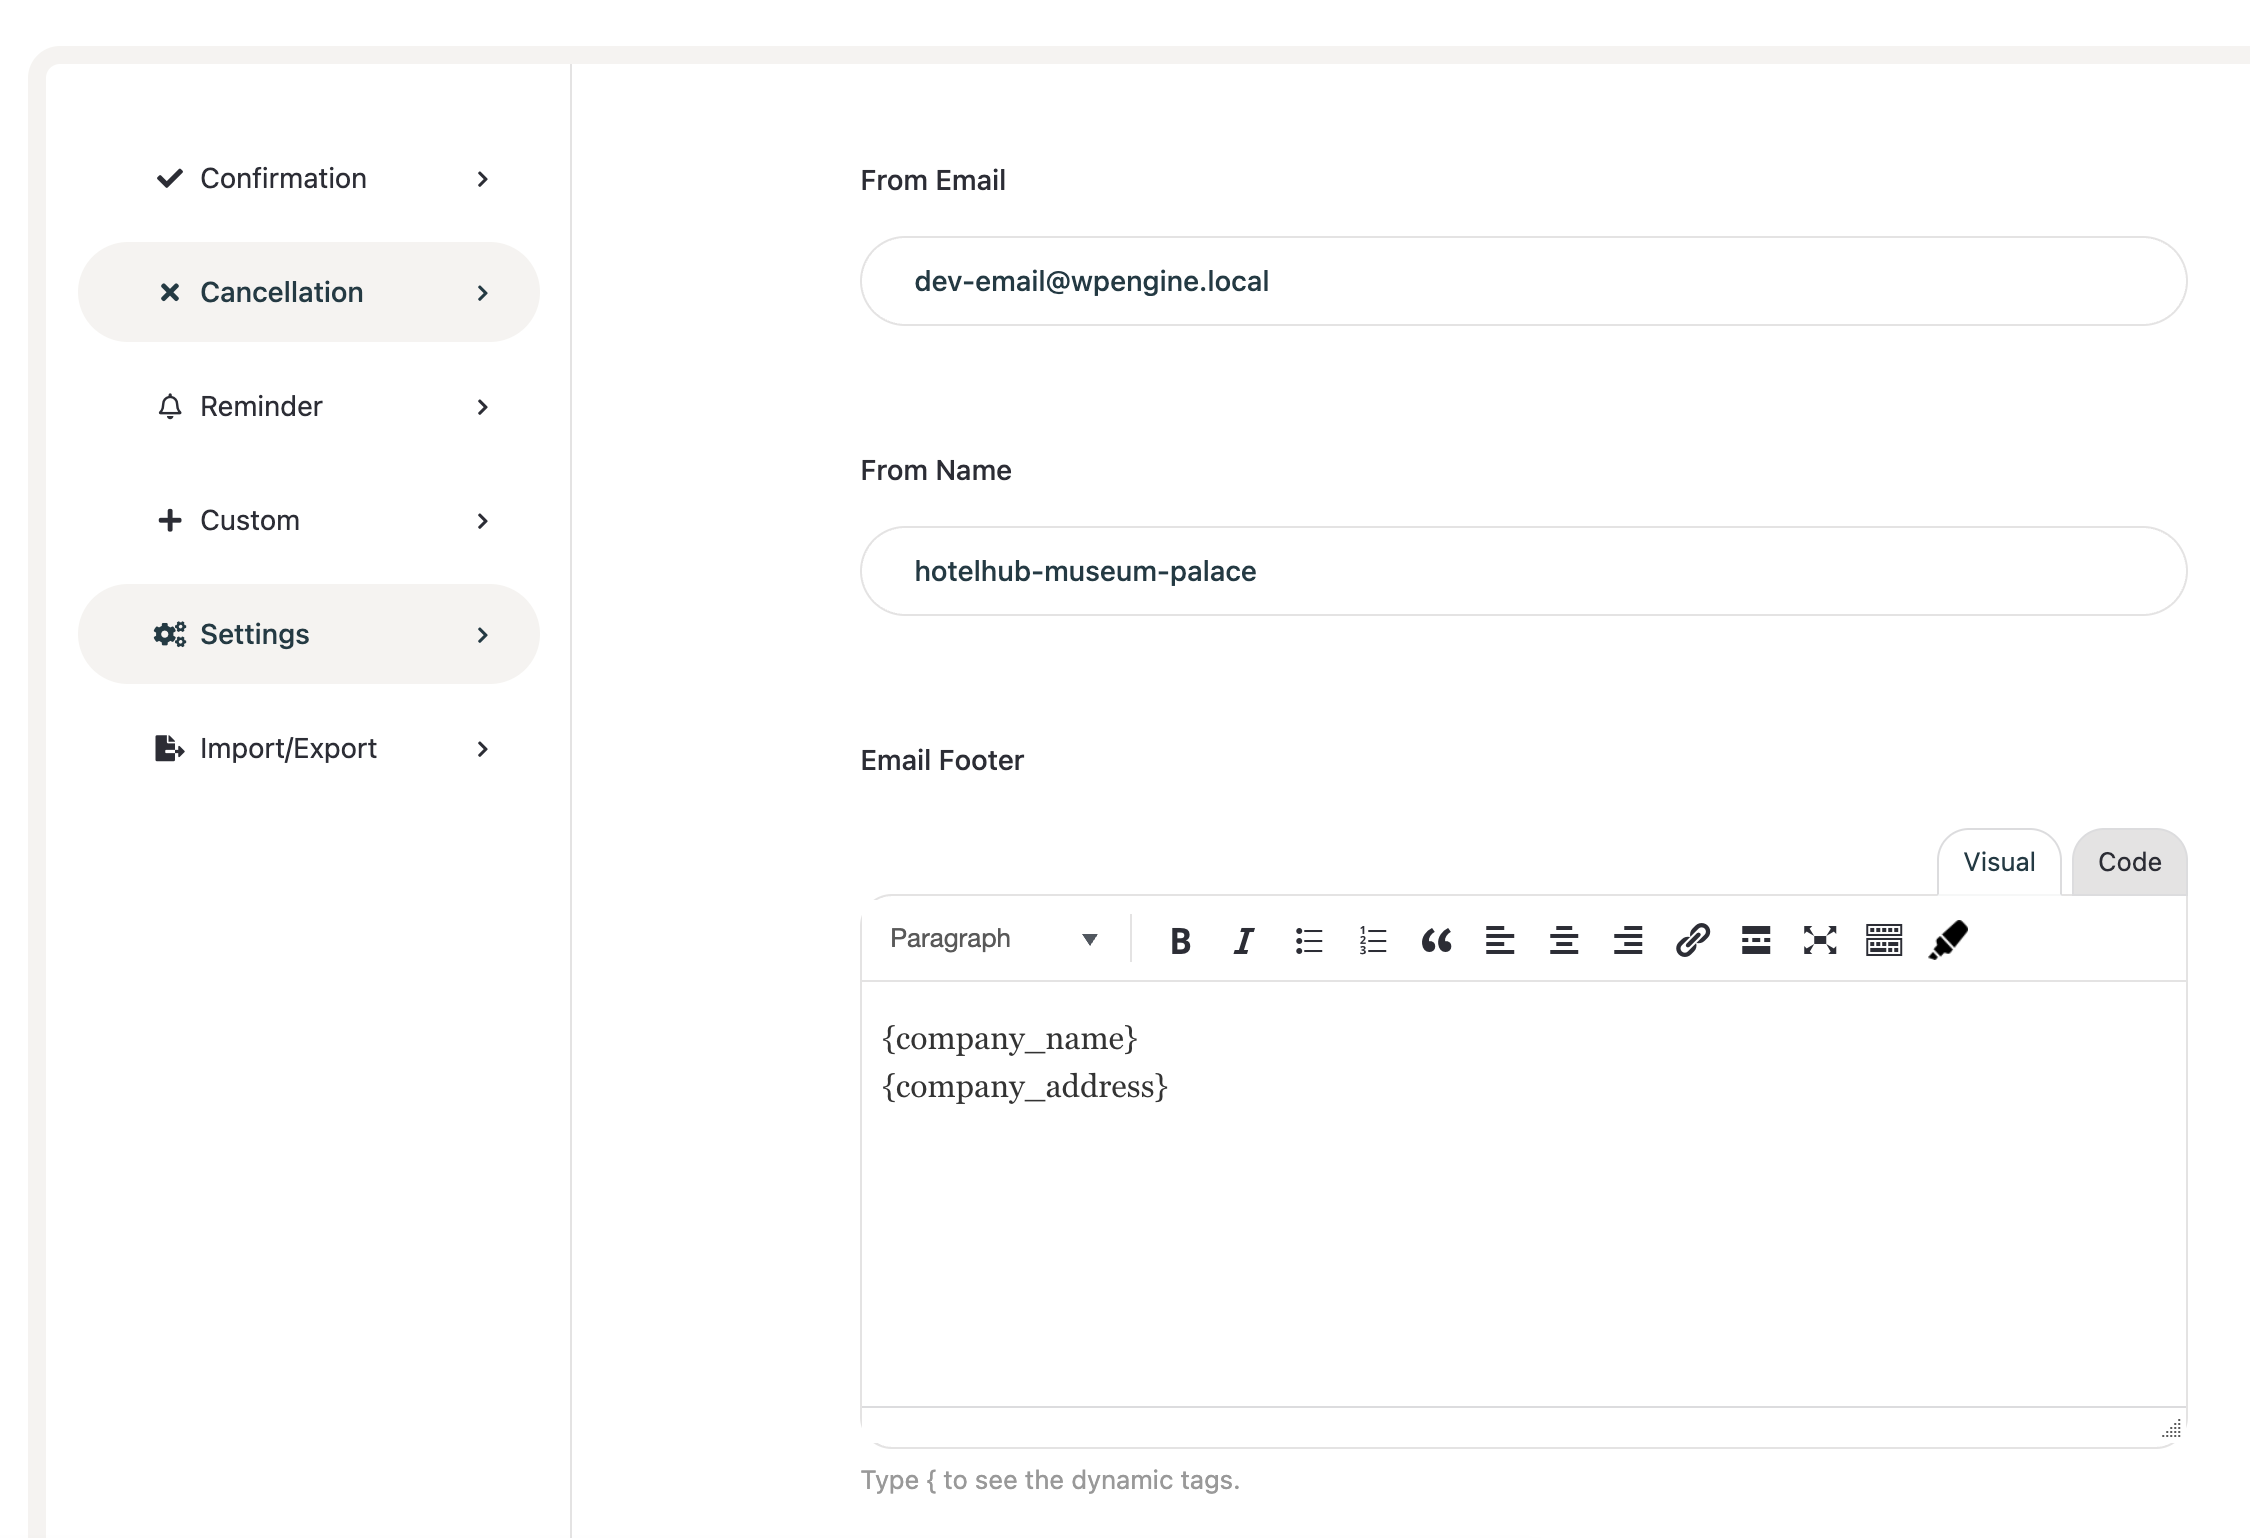Apply italic formatting in the editor toolbar
The height and width of the screenshot is (1538, 2250).
point(1244,940)
